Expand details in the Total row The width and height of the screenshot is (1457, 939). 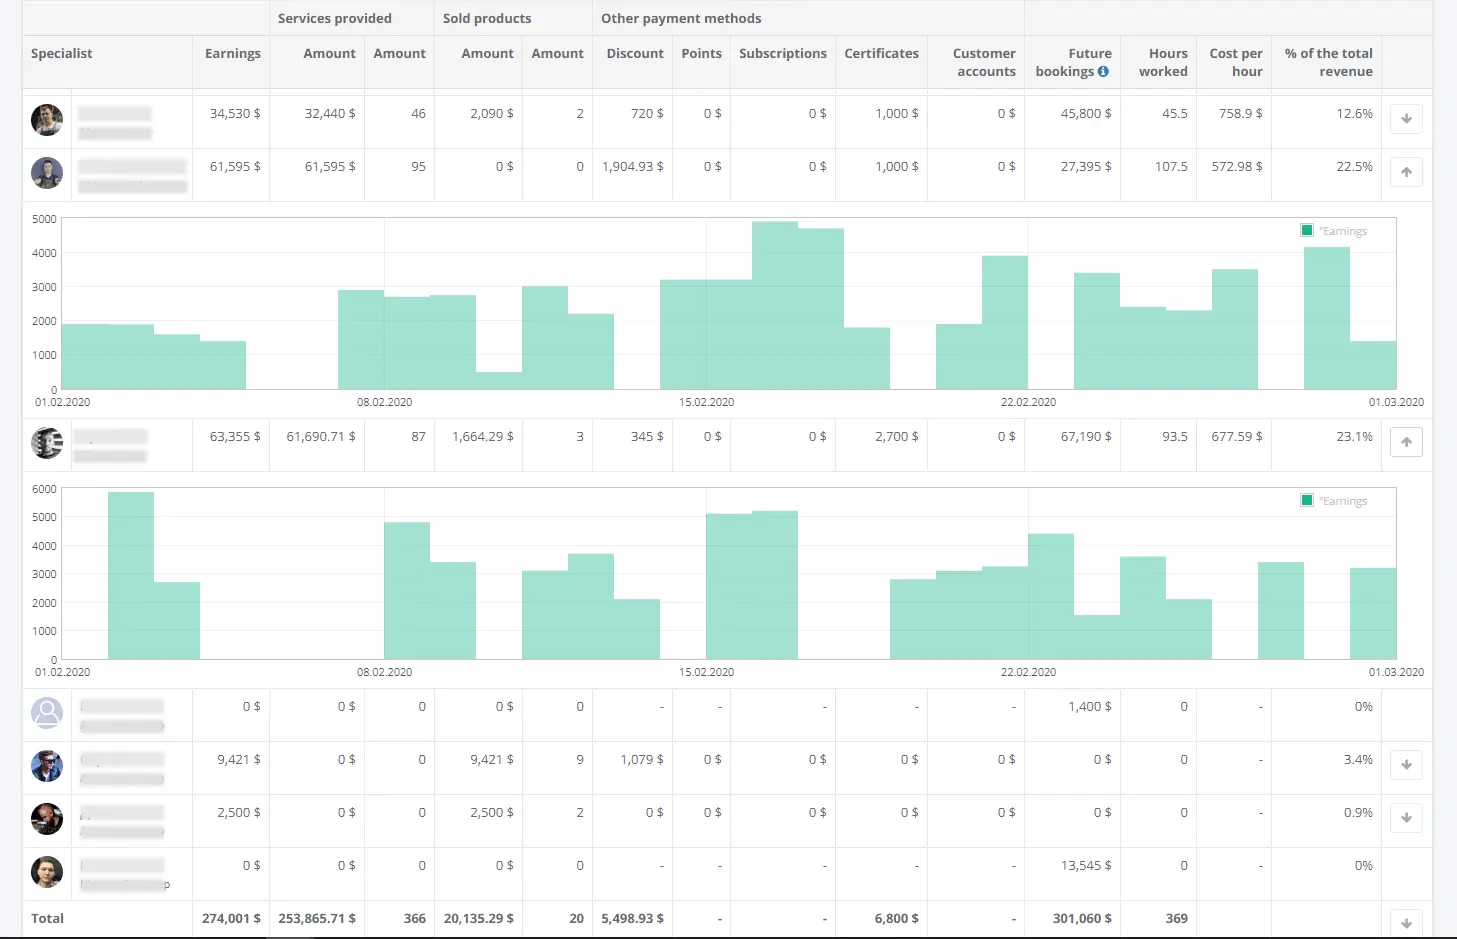(x=1406, y=923)
